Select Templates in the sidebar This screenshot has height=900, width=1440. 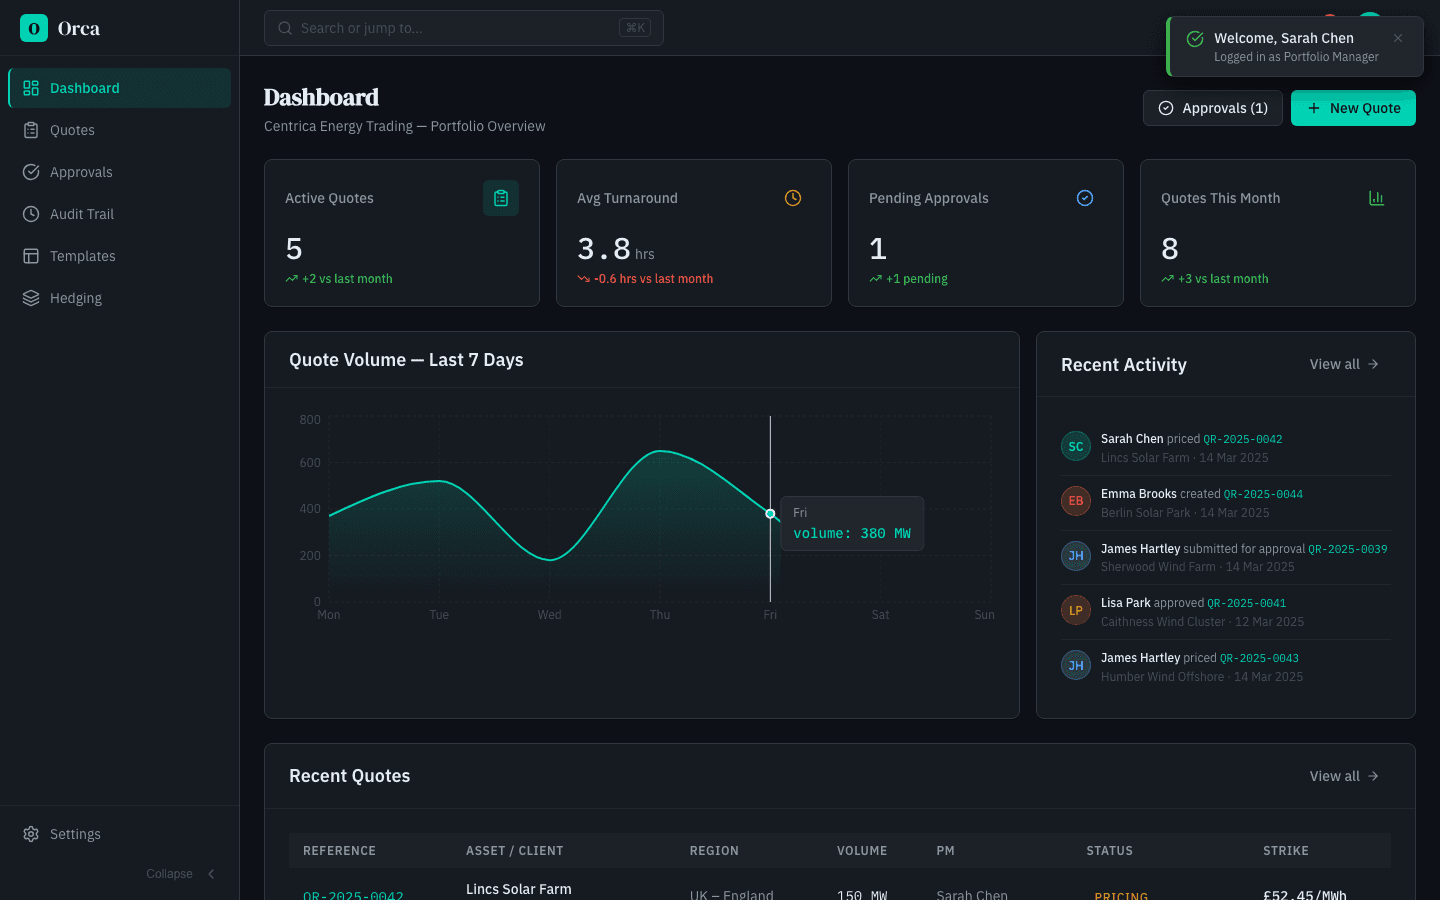(x=119, y=256)
